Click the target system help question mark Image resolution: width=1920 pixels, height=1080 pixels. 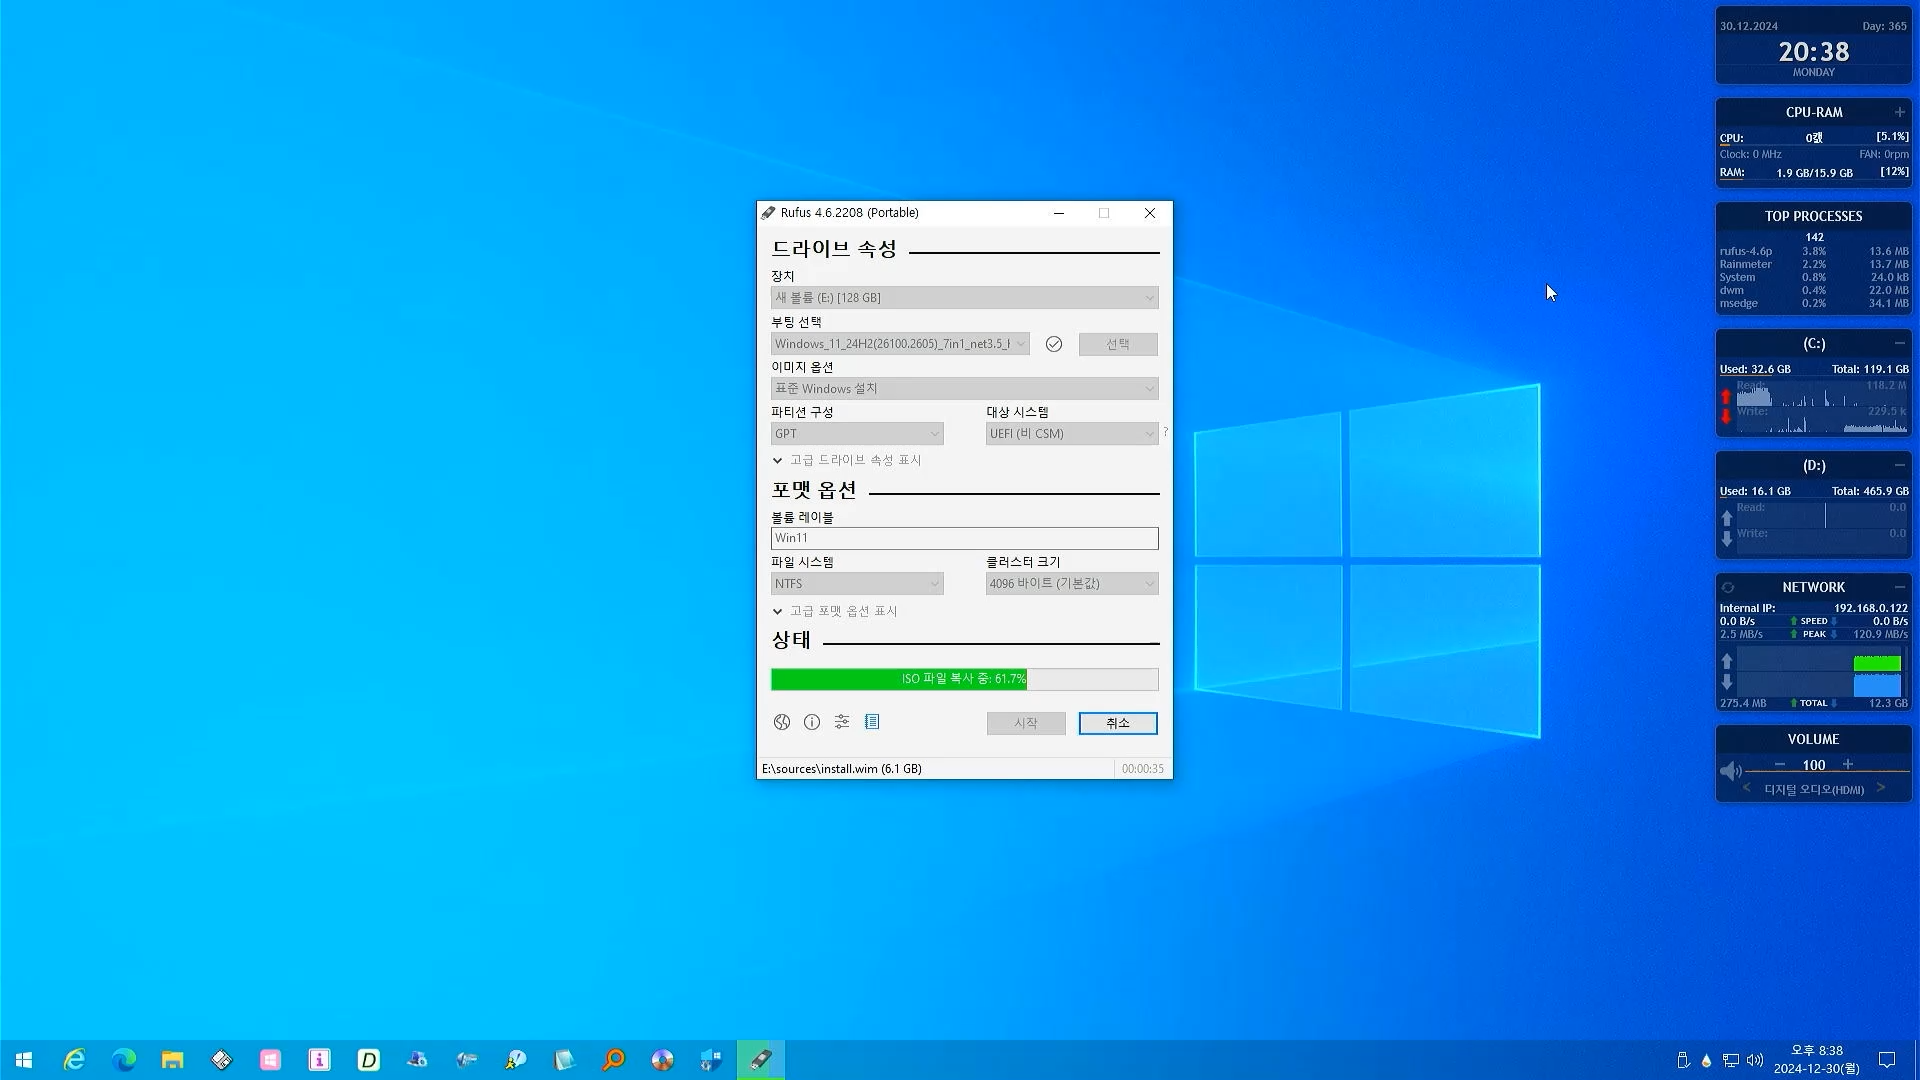coord(1165,432)
